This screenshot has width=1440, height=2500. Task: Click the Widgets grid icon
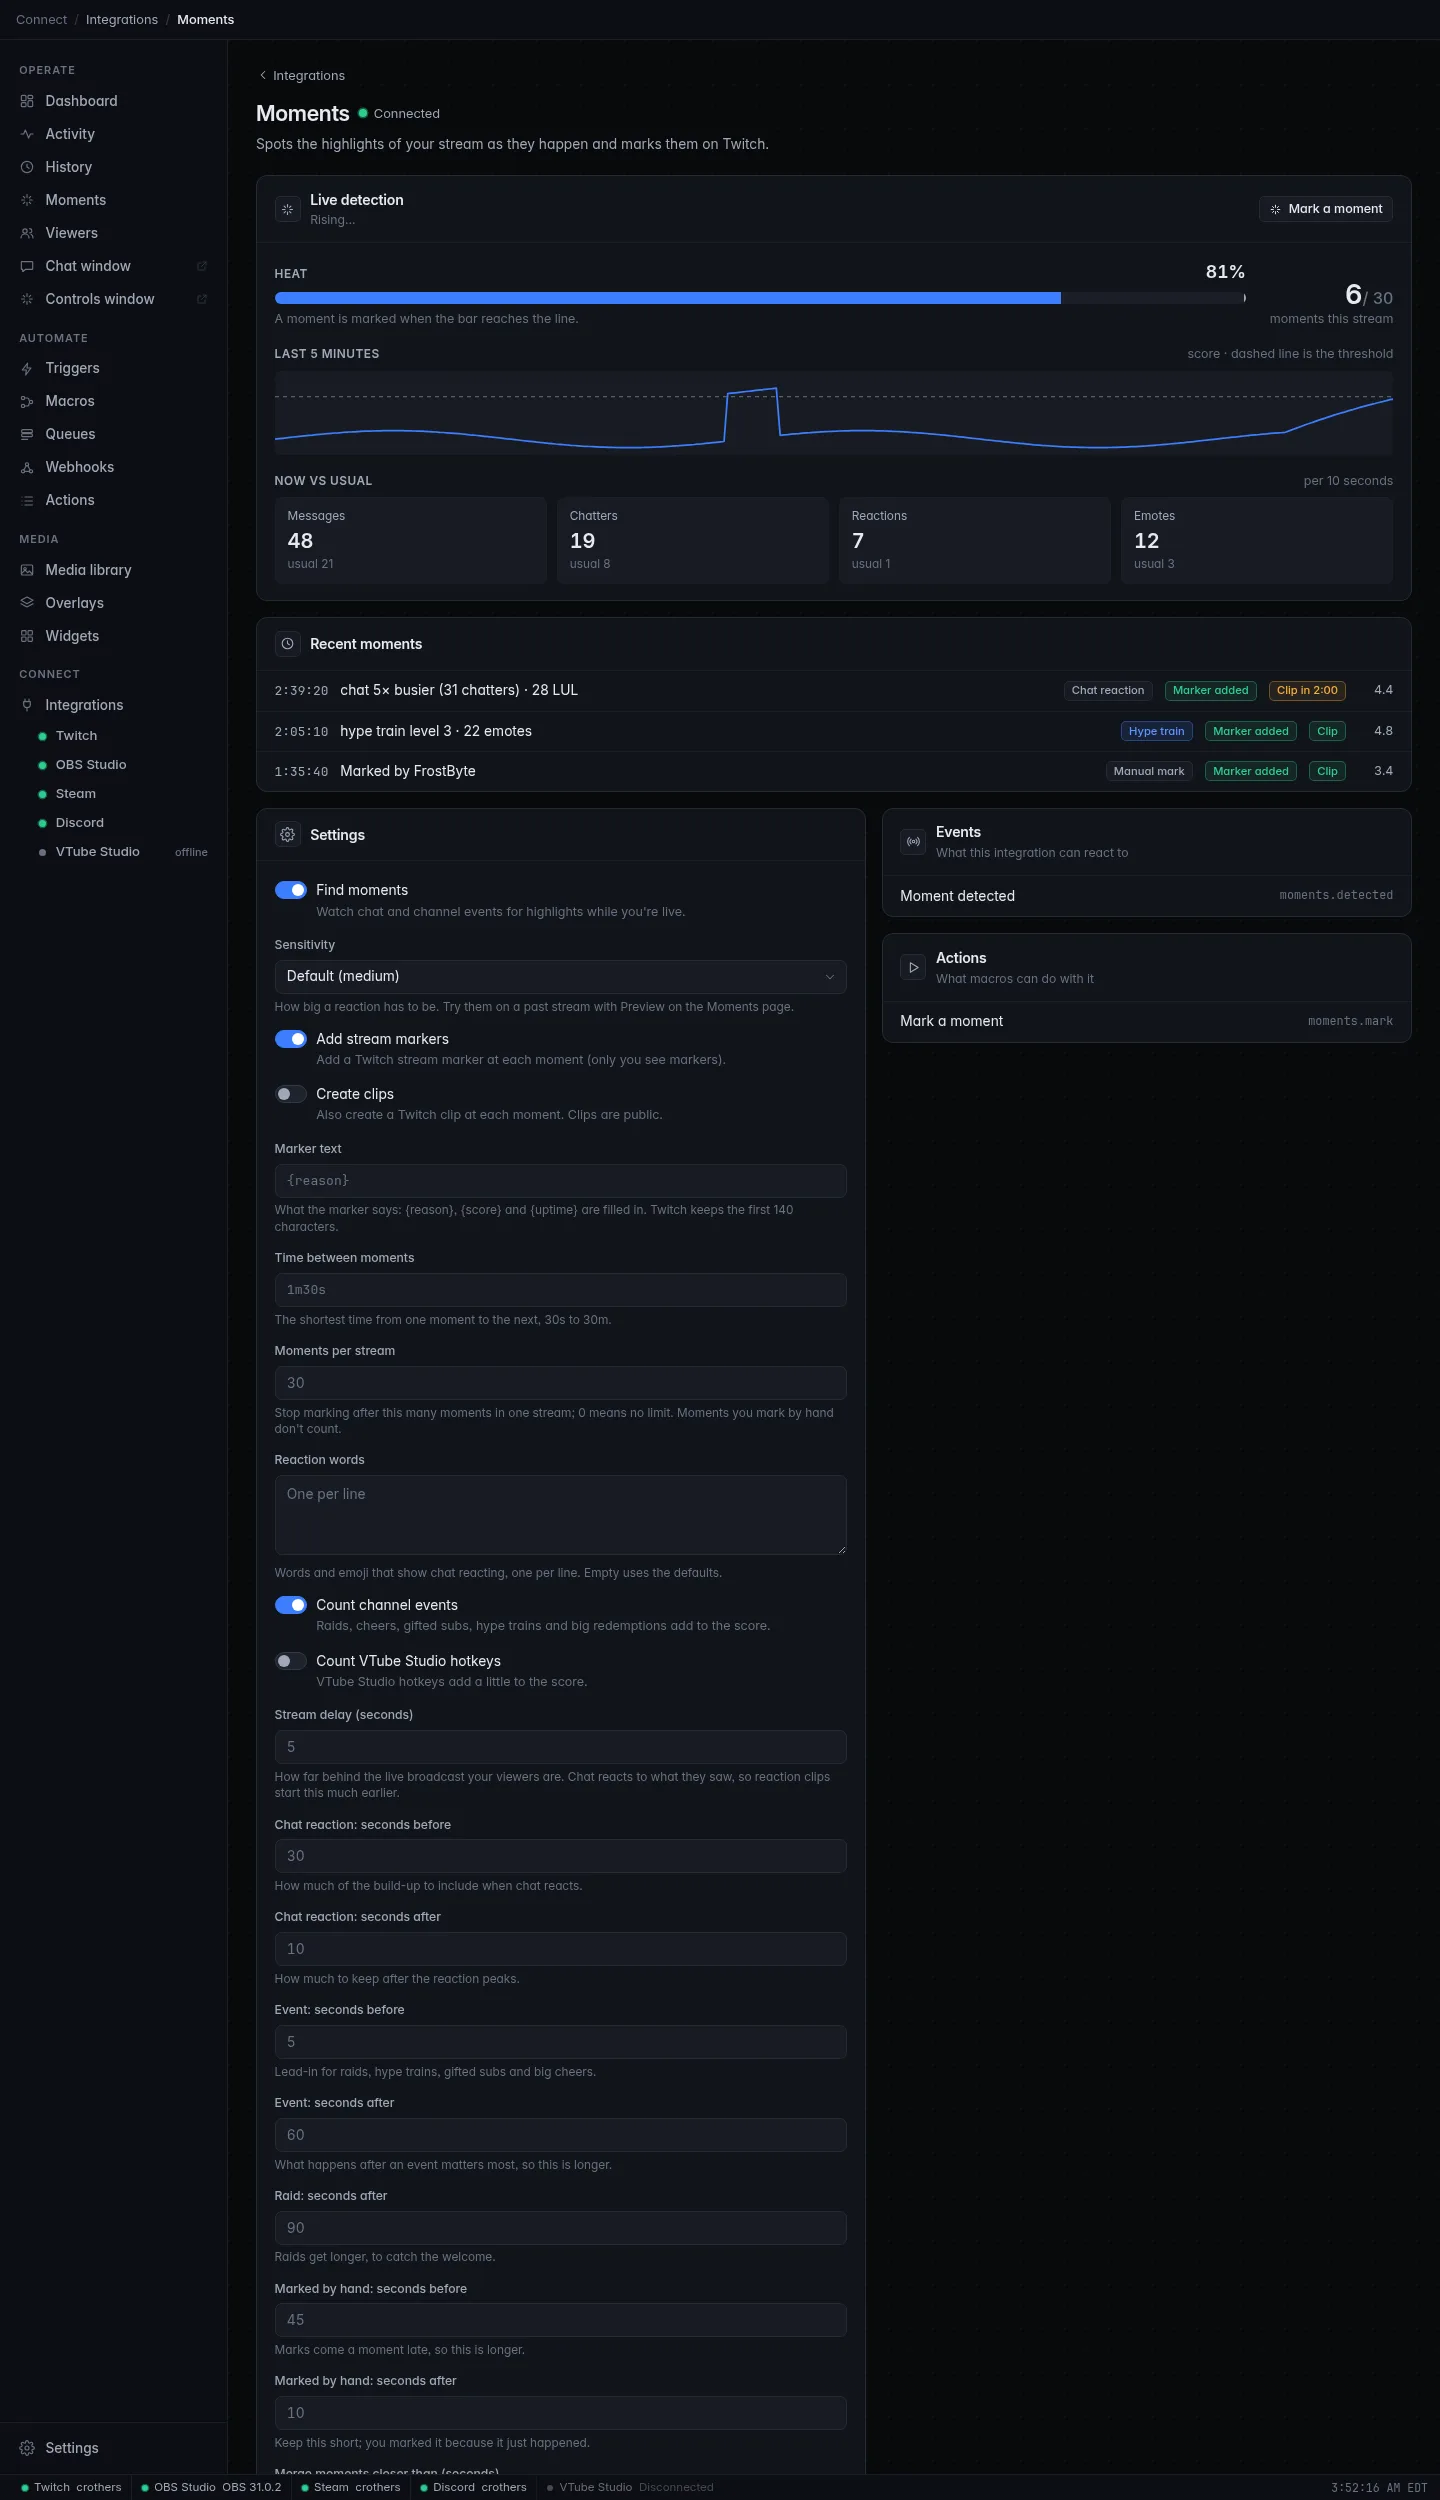[27, 636]
